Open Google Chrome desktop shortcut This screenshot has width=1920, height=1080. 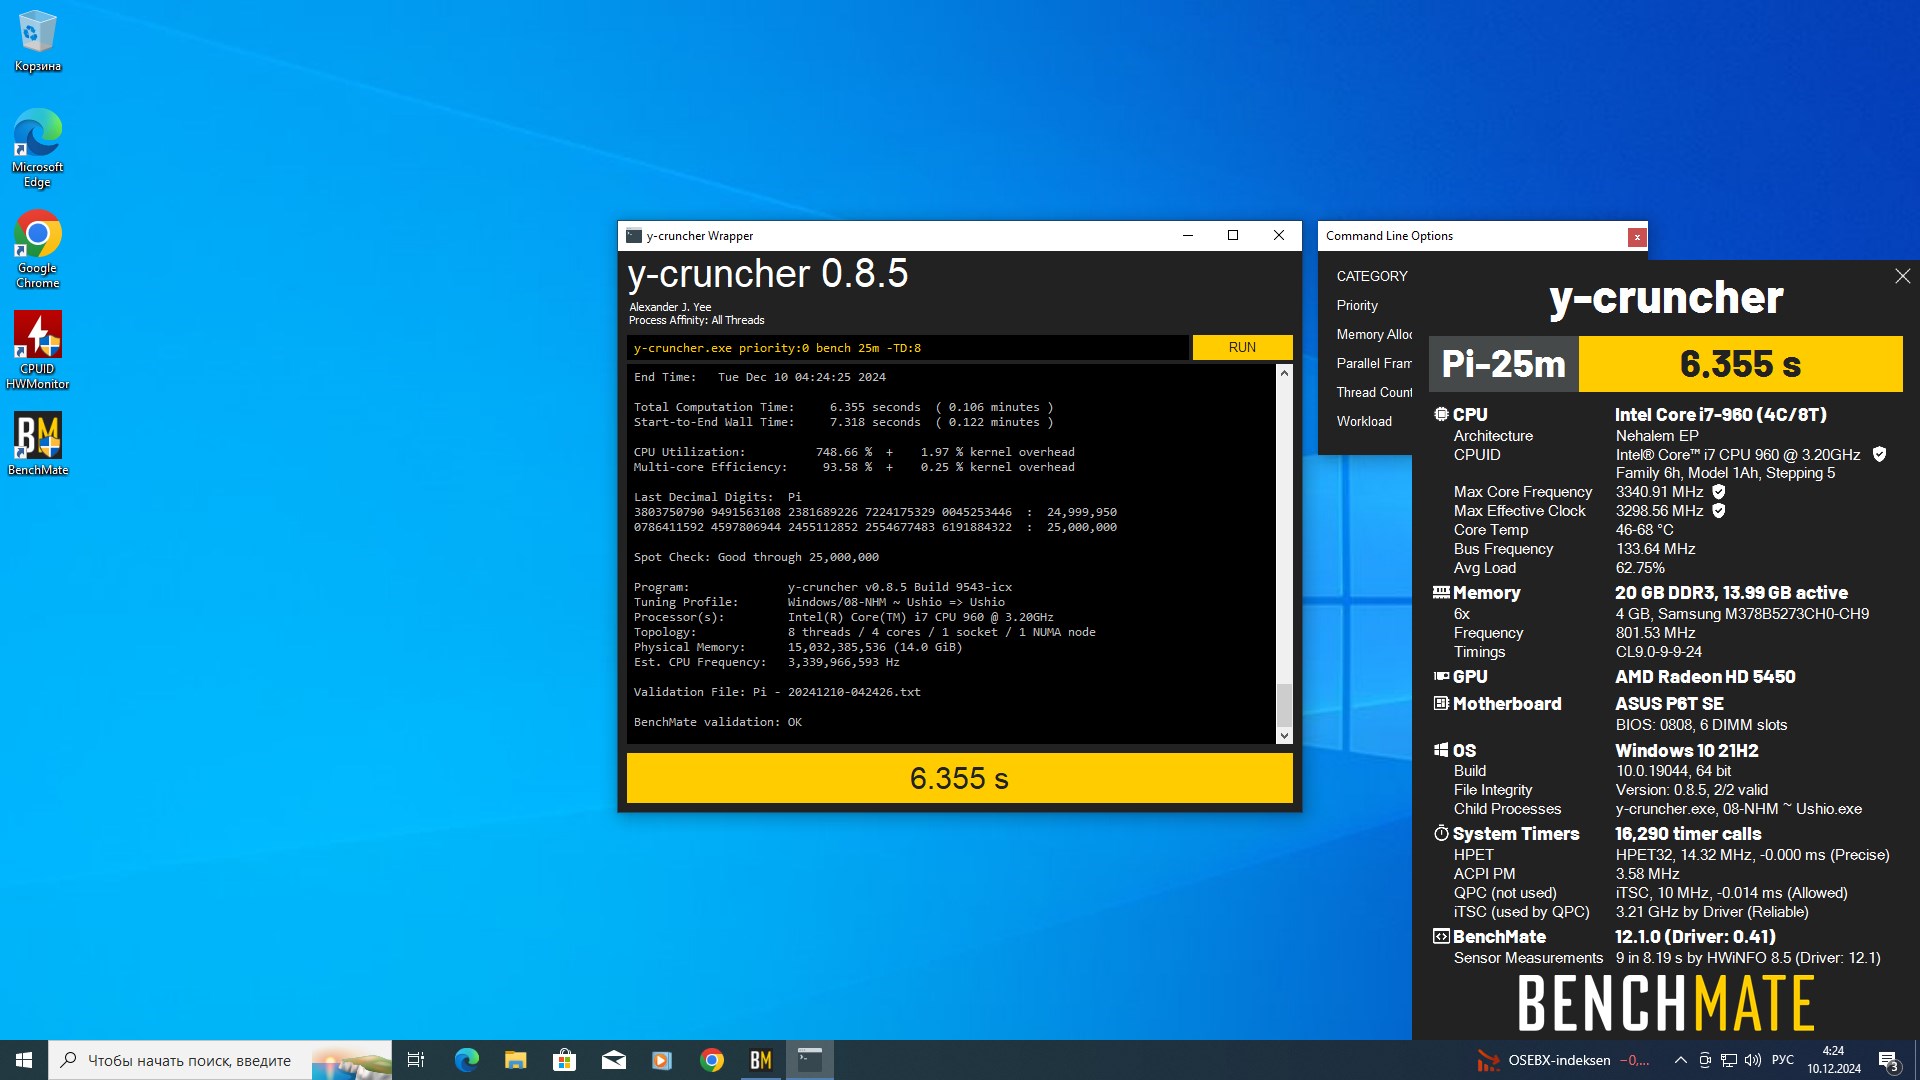tap(38, 249)
